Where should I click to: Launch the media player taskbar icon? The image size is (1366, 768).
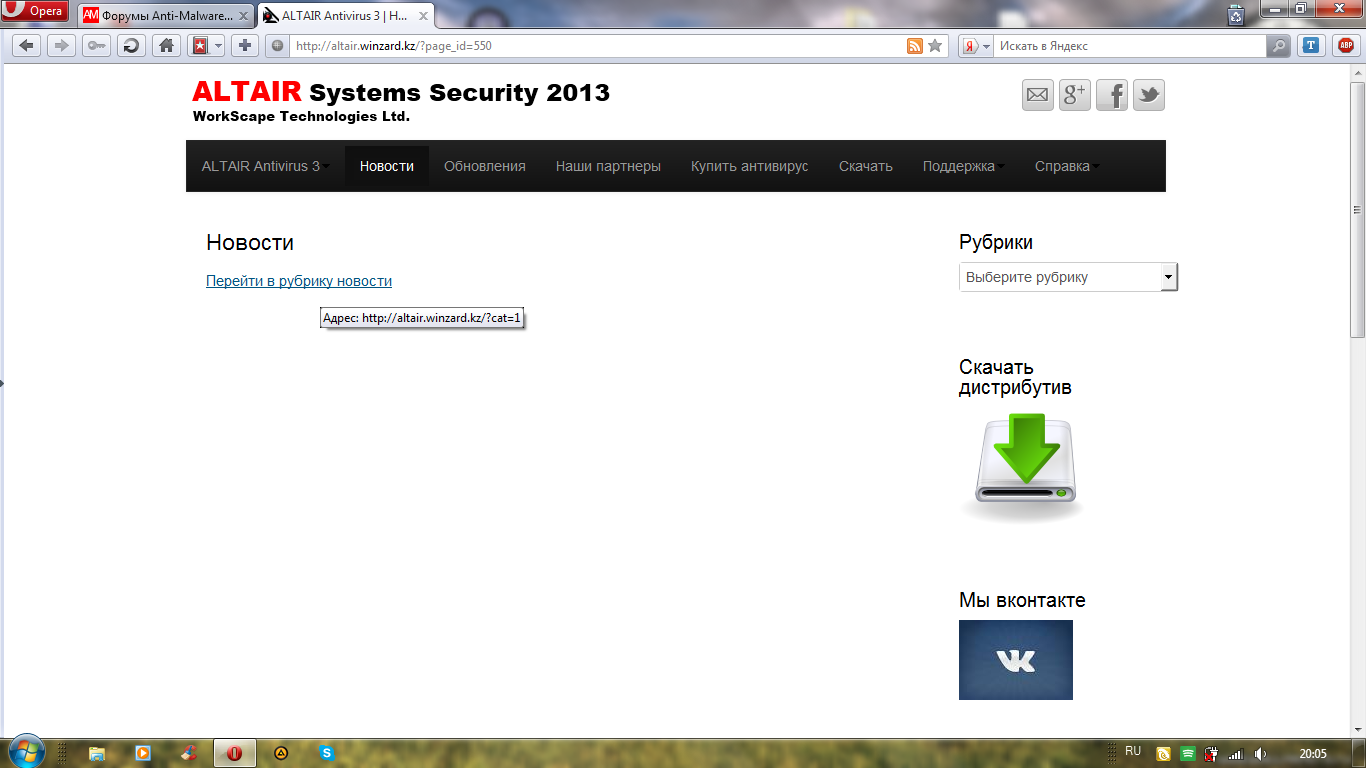click(x=142, y=753)
